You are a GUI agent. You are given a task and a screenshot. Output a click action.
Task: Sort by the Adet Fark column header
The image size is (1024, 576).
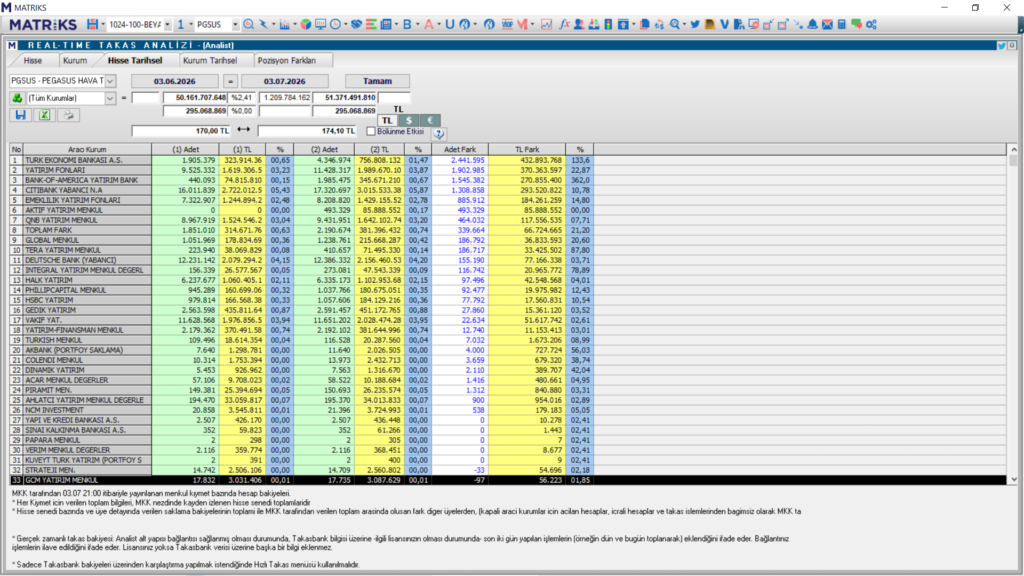tap(460, 150)
